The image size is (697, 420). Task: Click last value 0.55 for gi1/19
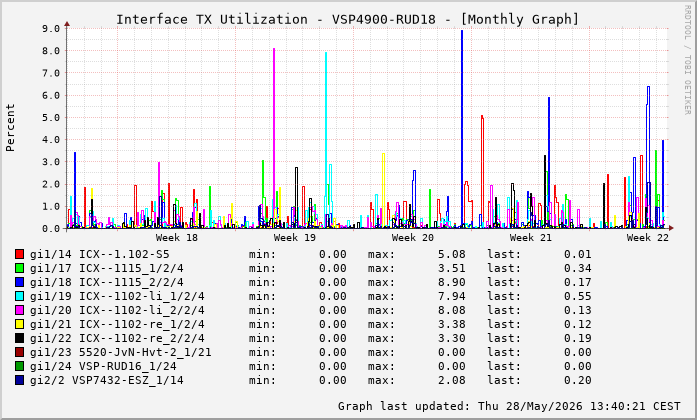578,296
